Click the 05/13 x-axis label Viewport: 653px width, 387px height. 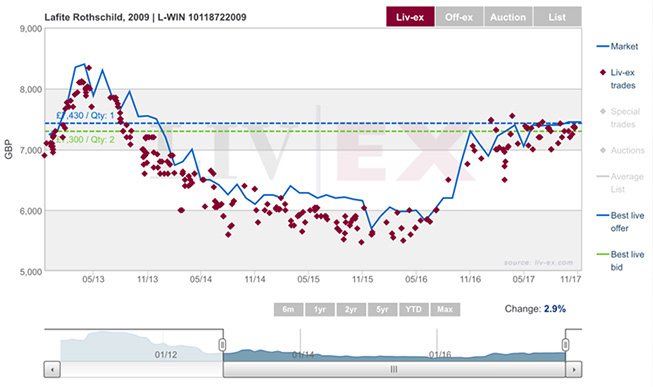point(93,279)
